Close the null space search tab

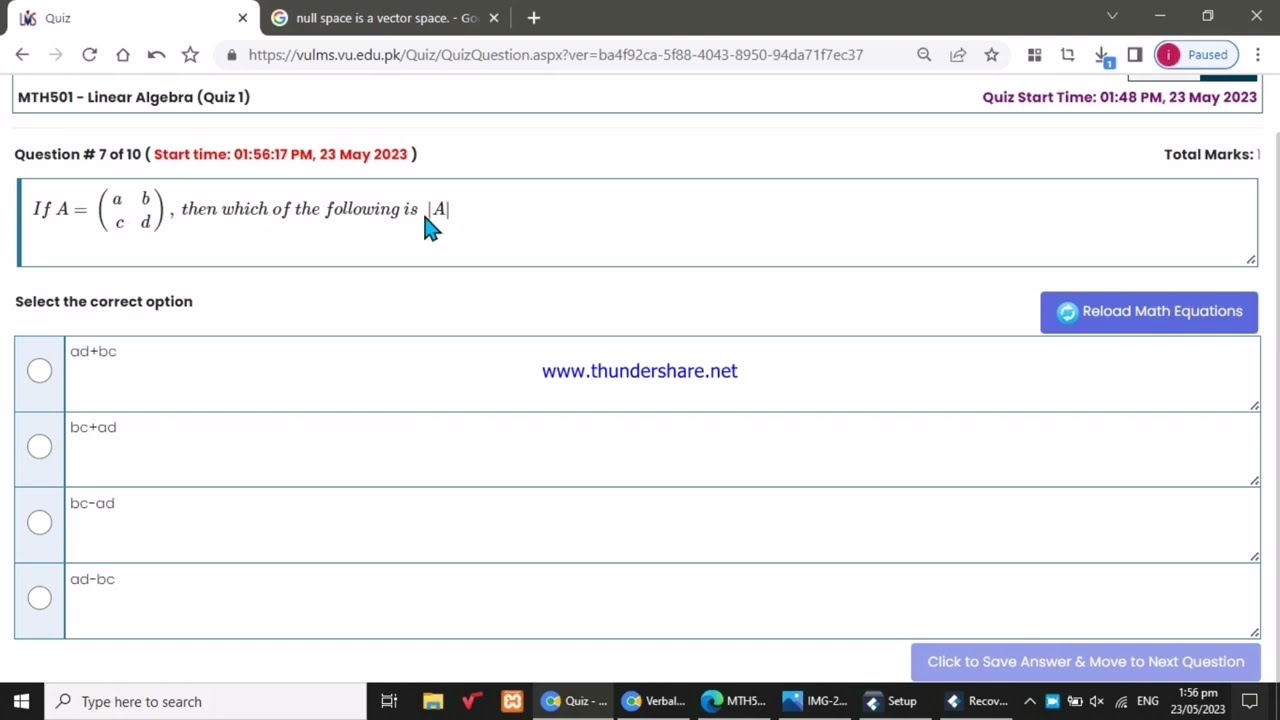(x=494, y=18)
